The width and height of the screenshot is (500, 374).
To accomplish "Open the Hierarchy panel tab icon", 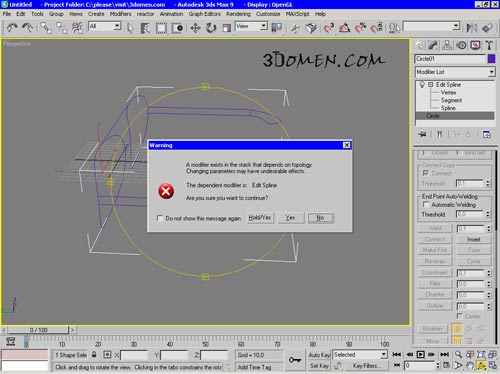I will [x=447, y=45].
